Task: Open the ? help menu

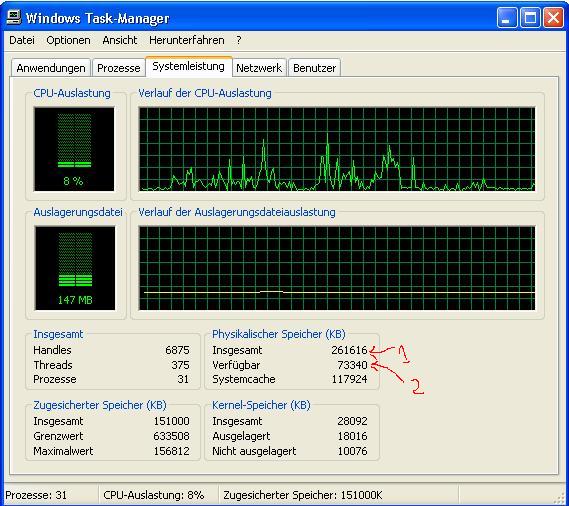Action: coord(238,40)
